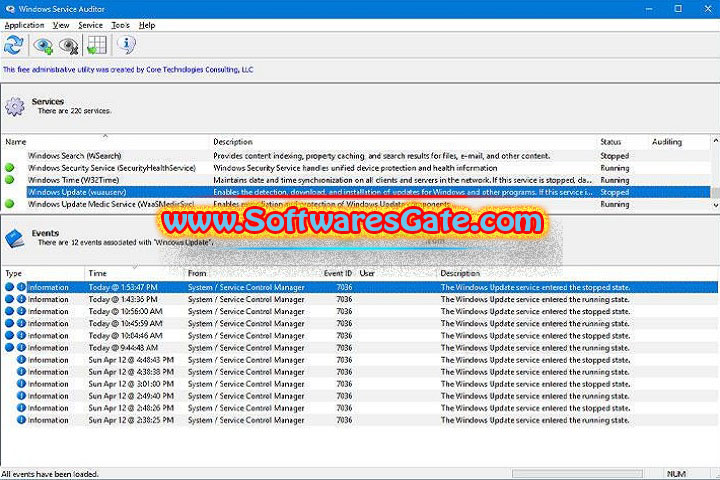The image size is (720, 480).
Task: Select event at Sun Apr 12 2:38:25 PM
Action: pos(360,420)
